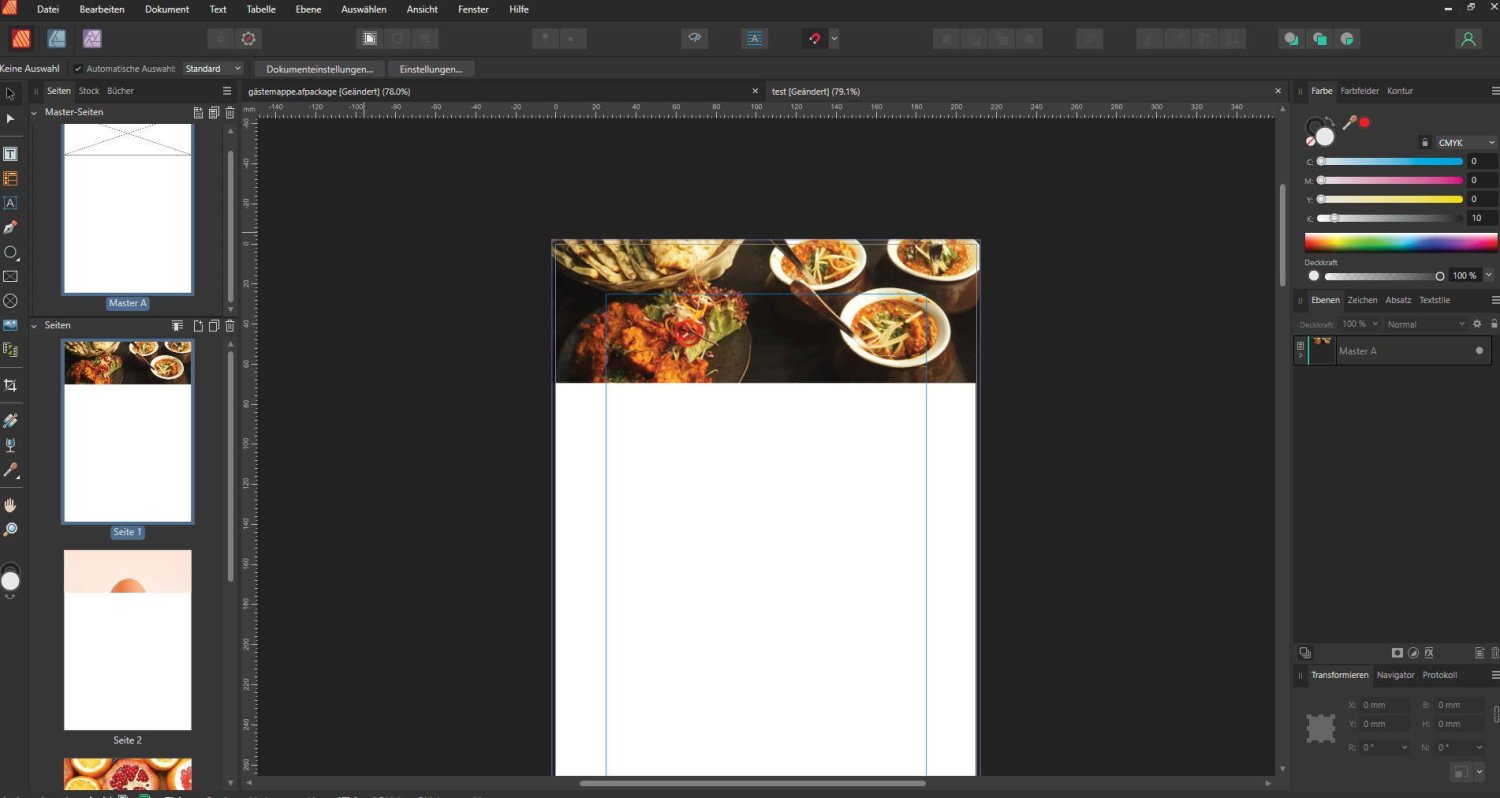Image resolution: width=1500 pixels, height=798 pixels.
Task: Collapse the Master-Seiten section
Action: click(33, 111)
